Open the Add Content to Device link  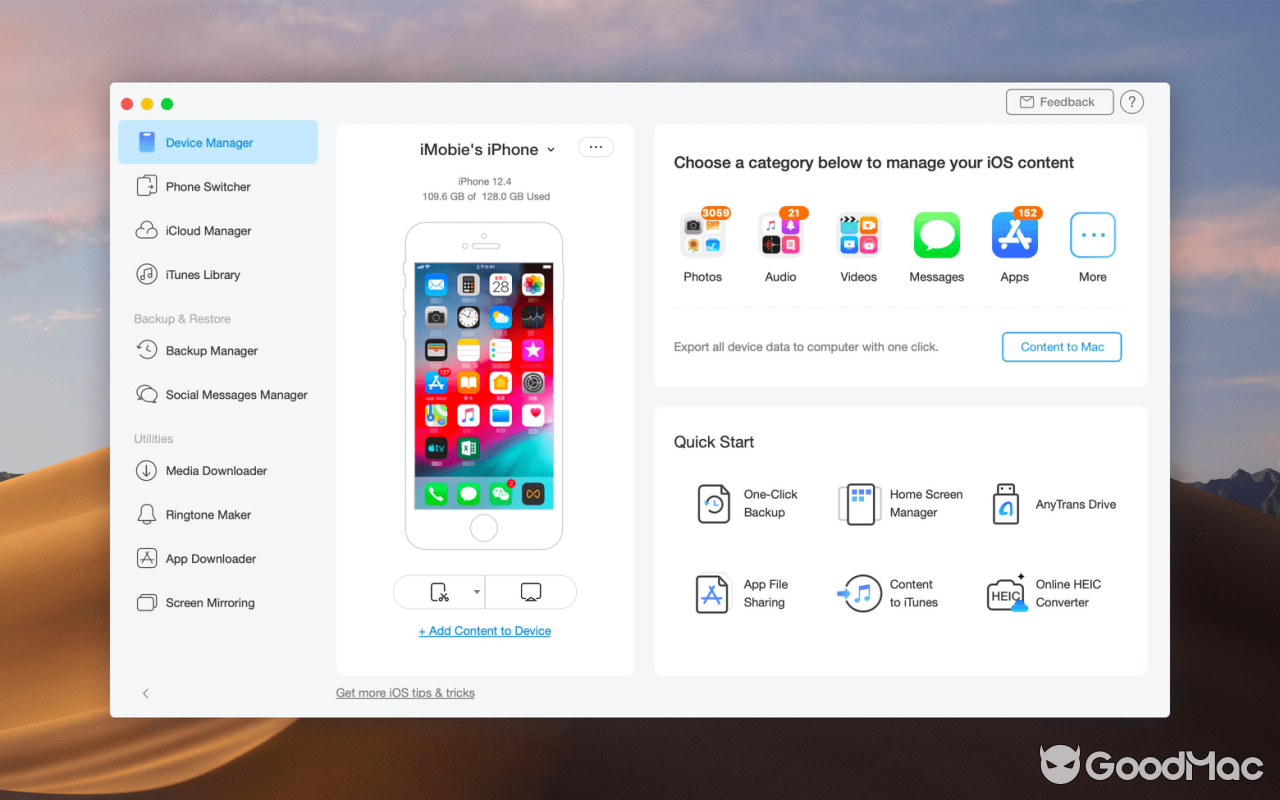pyautogui.click(x=484, y=630)
